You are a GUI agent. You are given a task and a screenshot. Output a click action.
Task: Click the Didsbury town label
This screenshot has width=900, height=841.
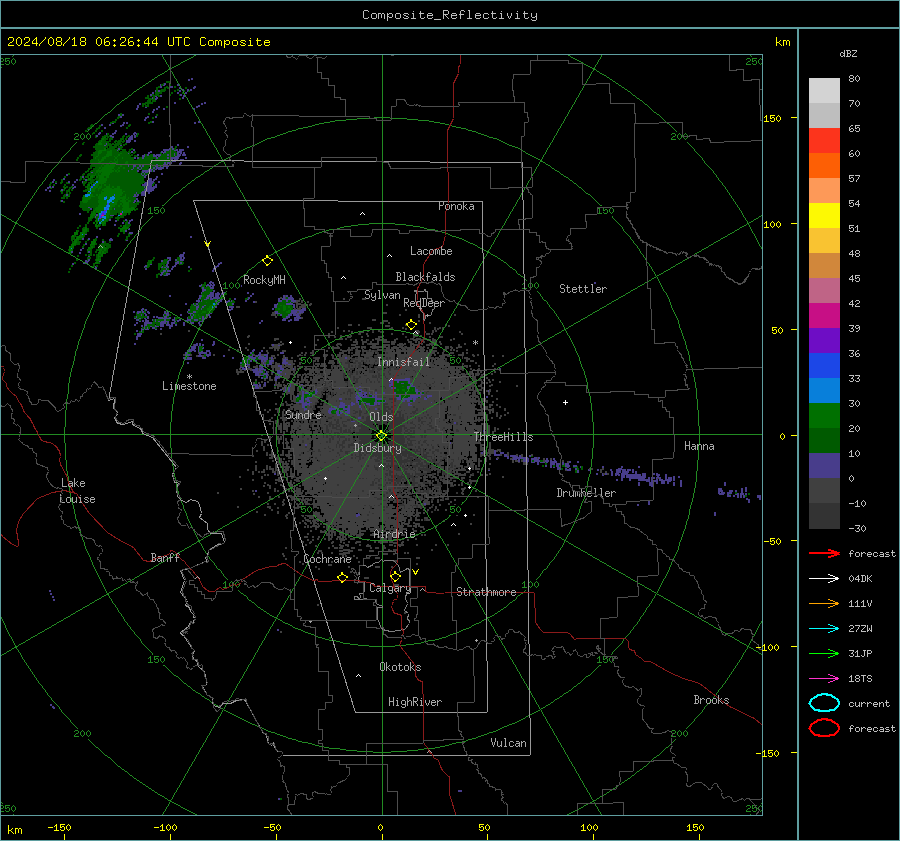coord(377,448)
